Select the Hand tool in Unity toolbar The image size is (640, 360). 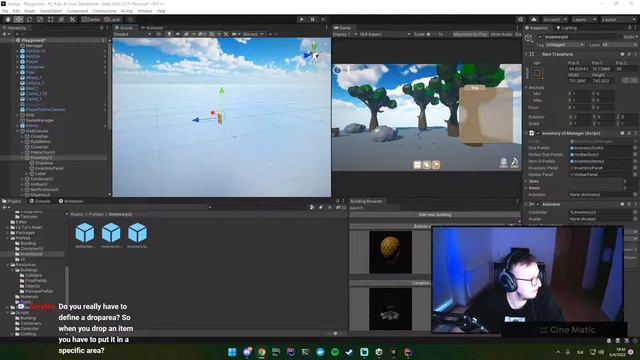[8, 19]
